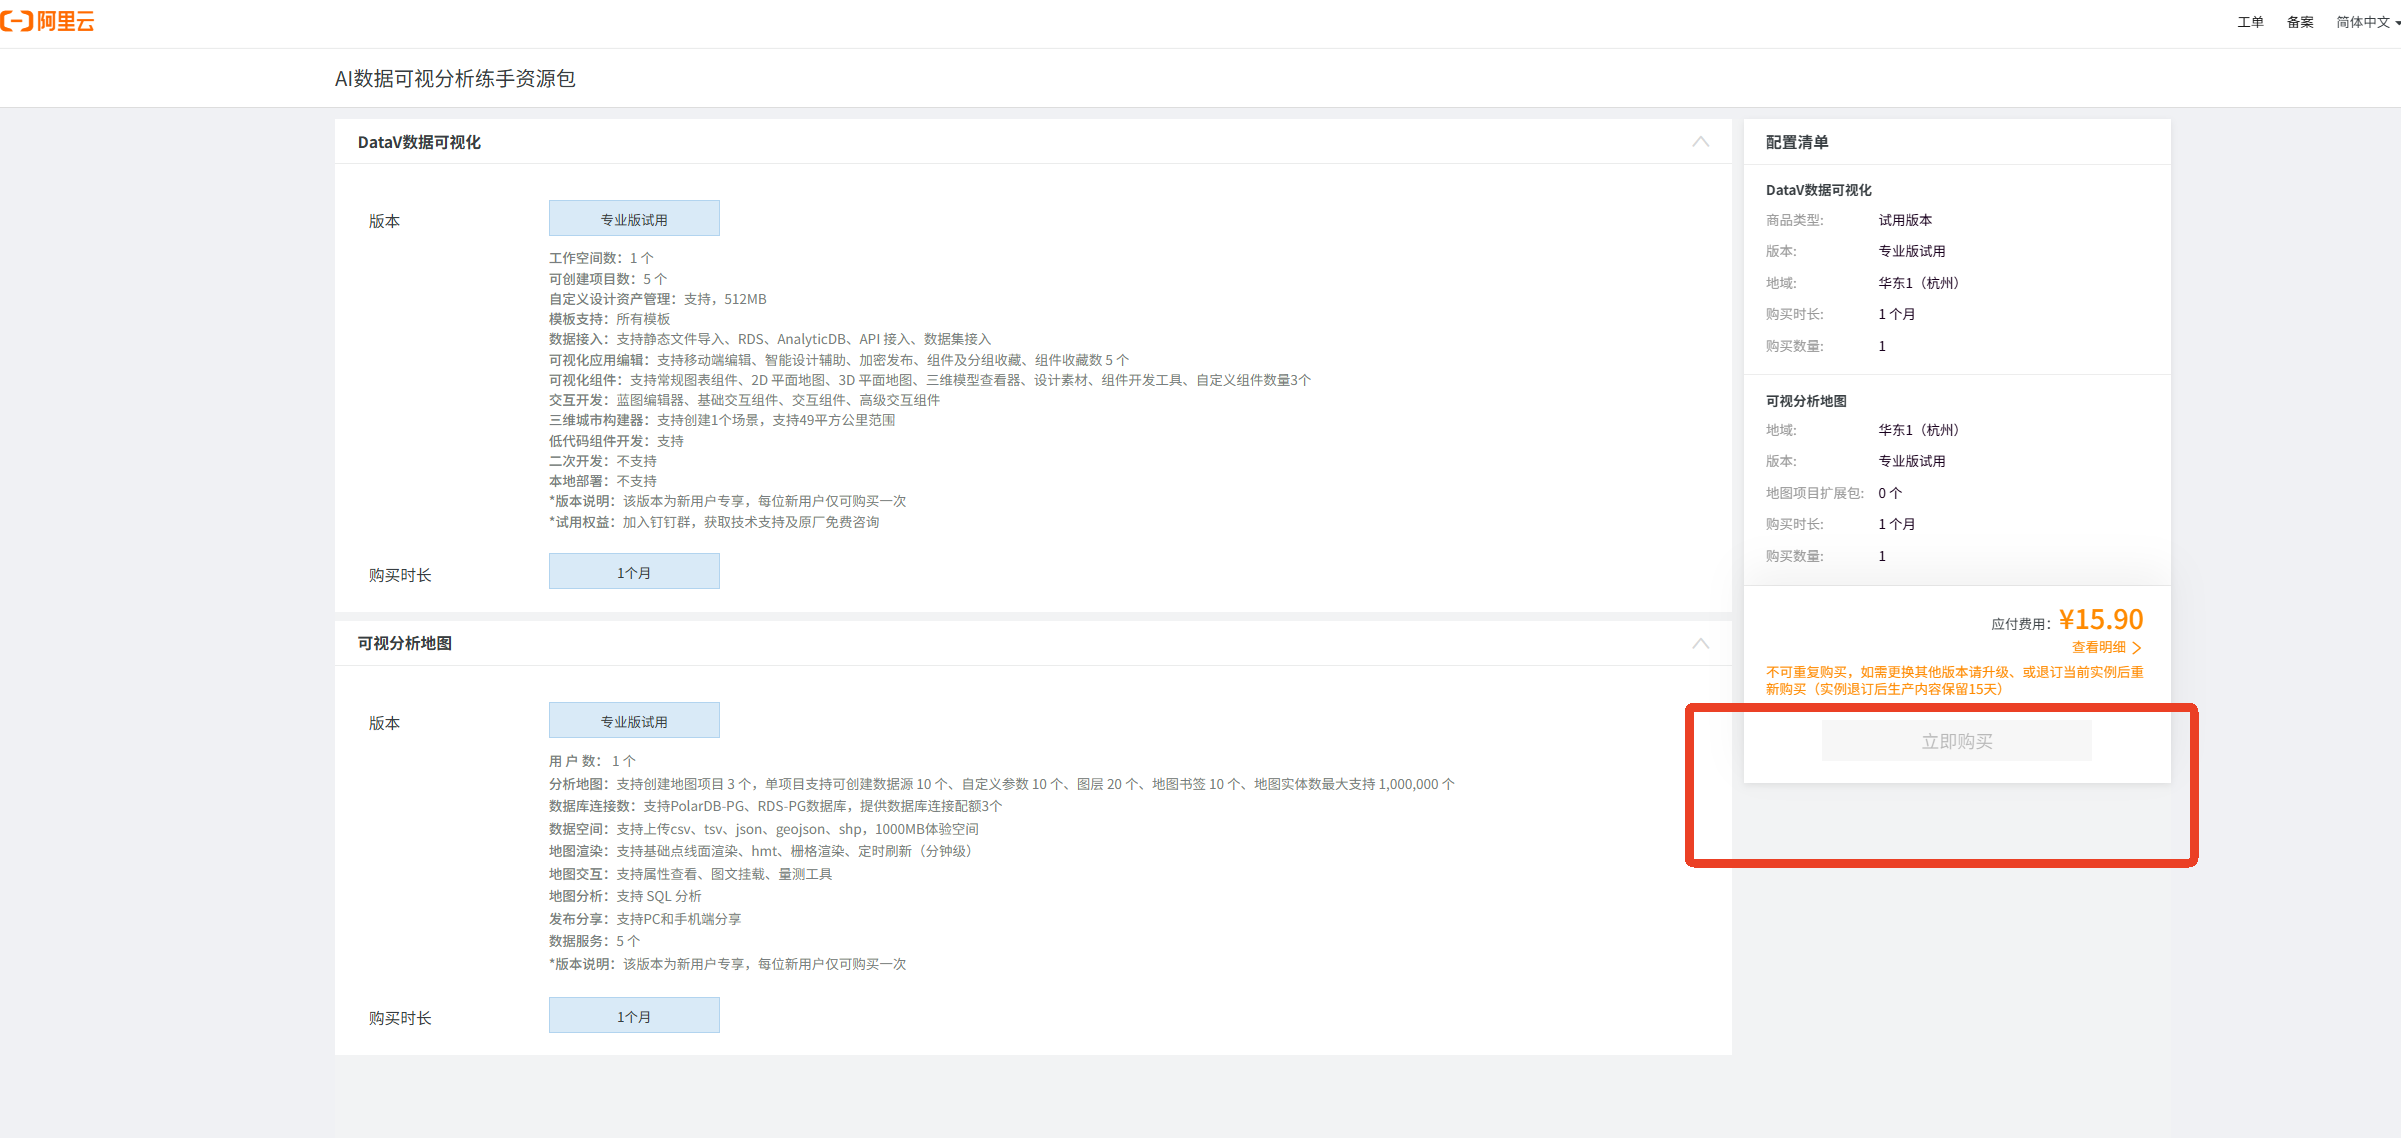Collapse the 可视分析地图 section chevron
Screen dimensions: 2401x1138
point(1700,643)
